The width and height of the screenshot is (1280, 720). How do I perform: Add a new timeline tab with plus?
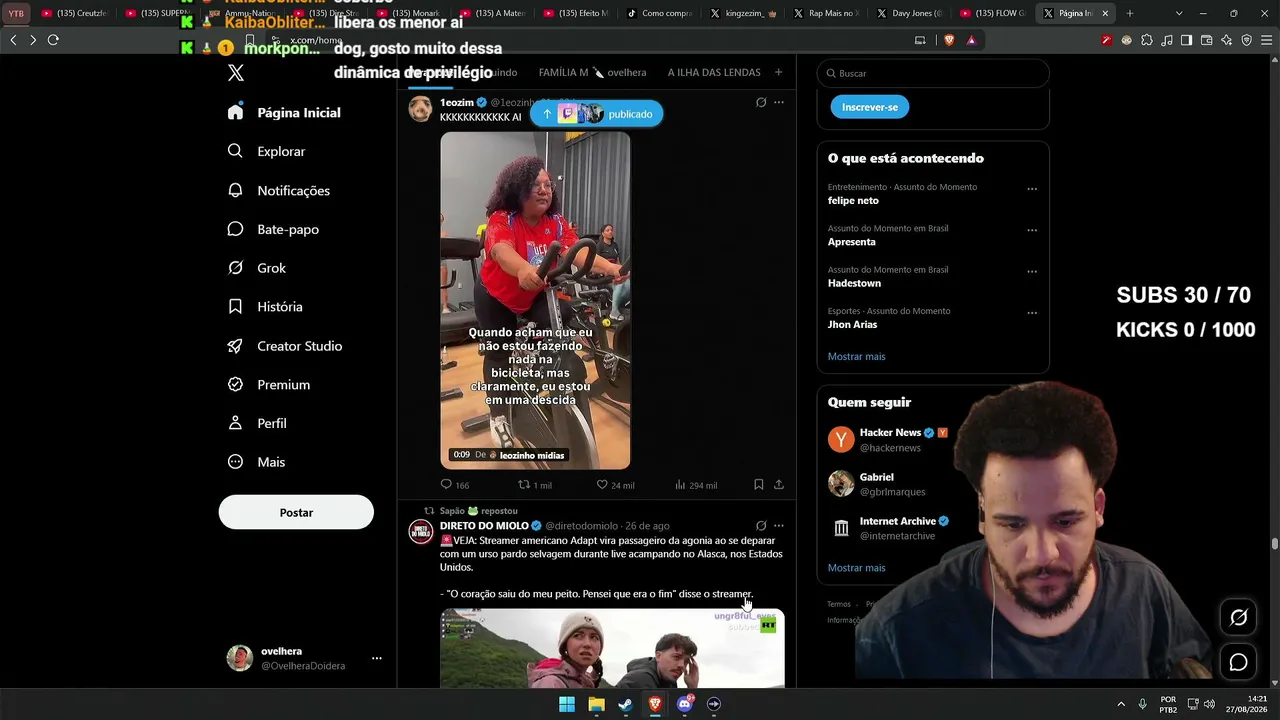click(x=778, y=72)
